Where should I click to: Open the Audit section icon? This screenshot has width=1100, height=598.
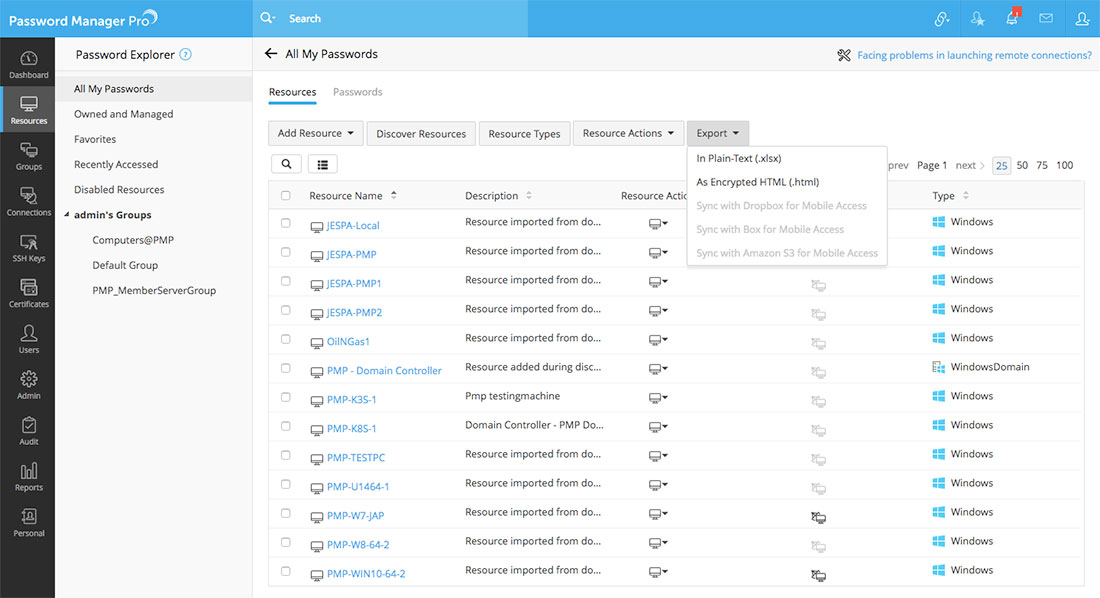click(x=28, y=431)
